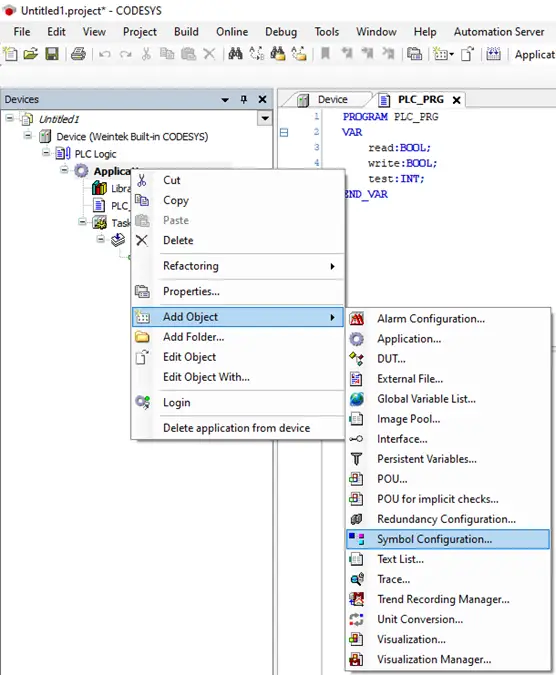
Task: Collapse the Application tree node
Action: [x=64, y=170]
